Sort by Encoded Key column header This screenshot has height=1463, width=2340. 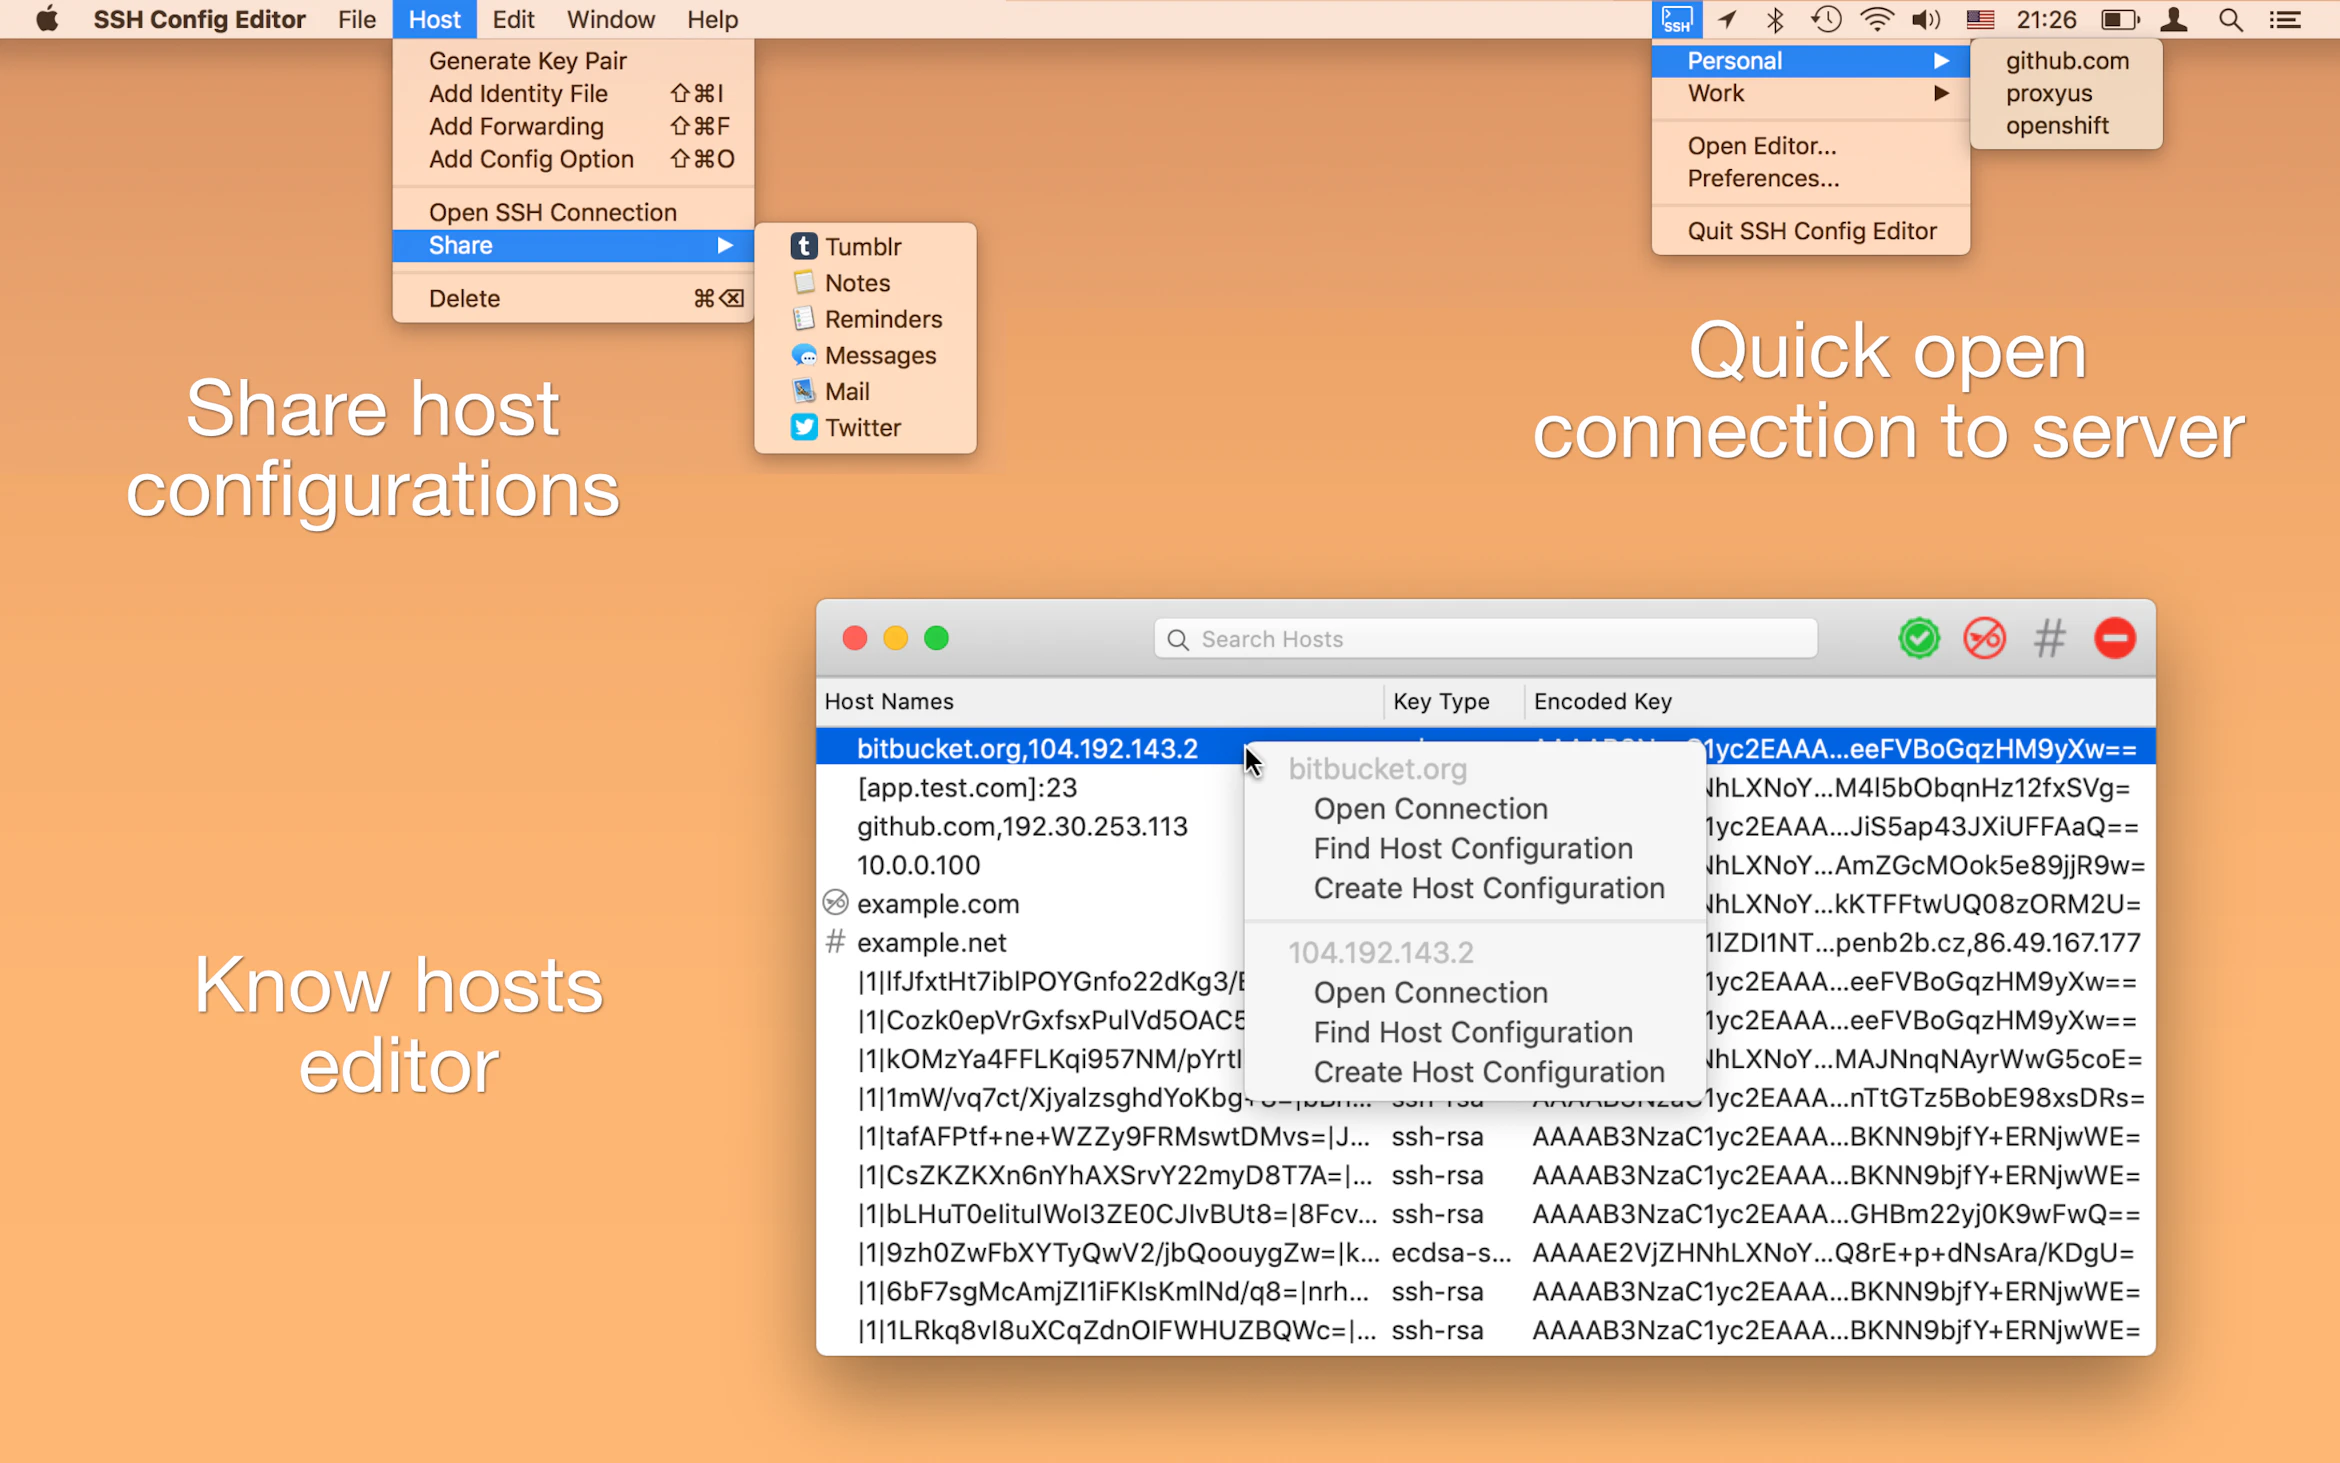point(1839,701)
